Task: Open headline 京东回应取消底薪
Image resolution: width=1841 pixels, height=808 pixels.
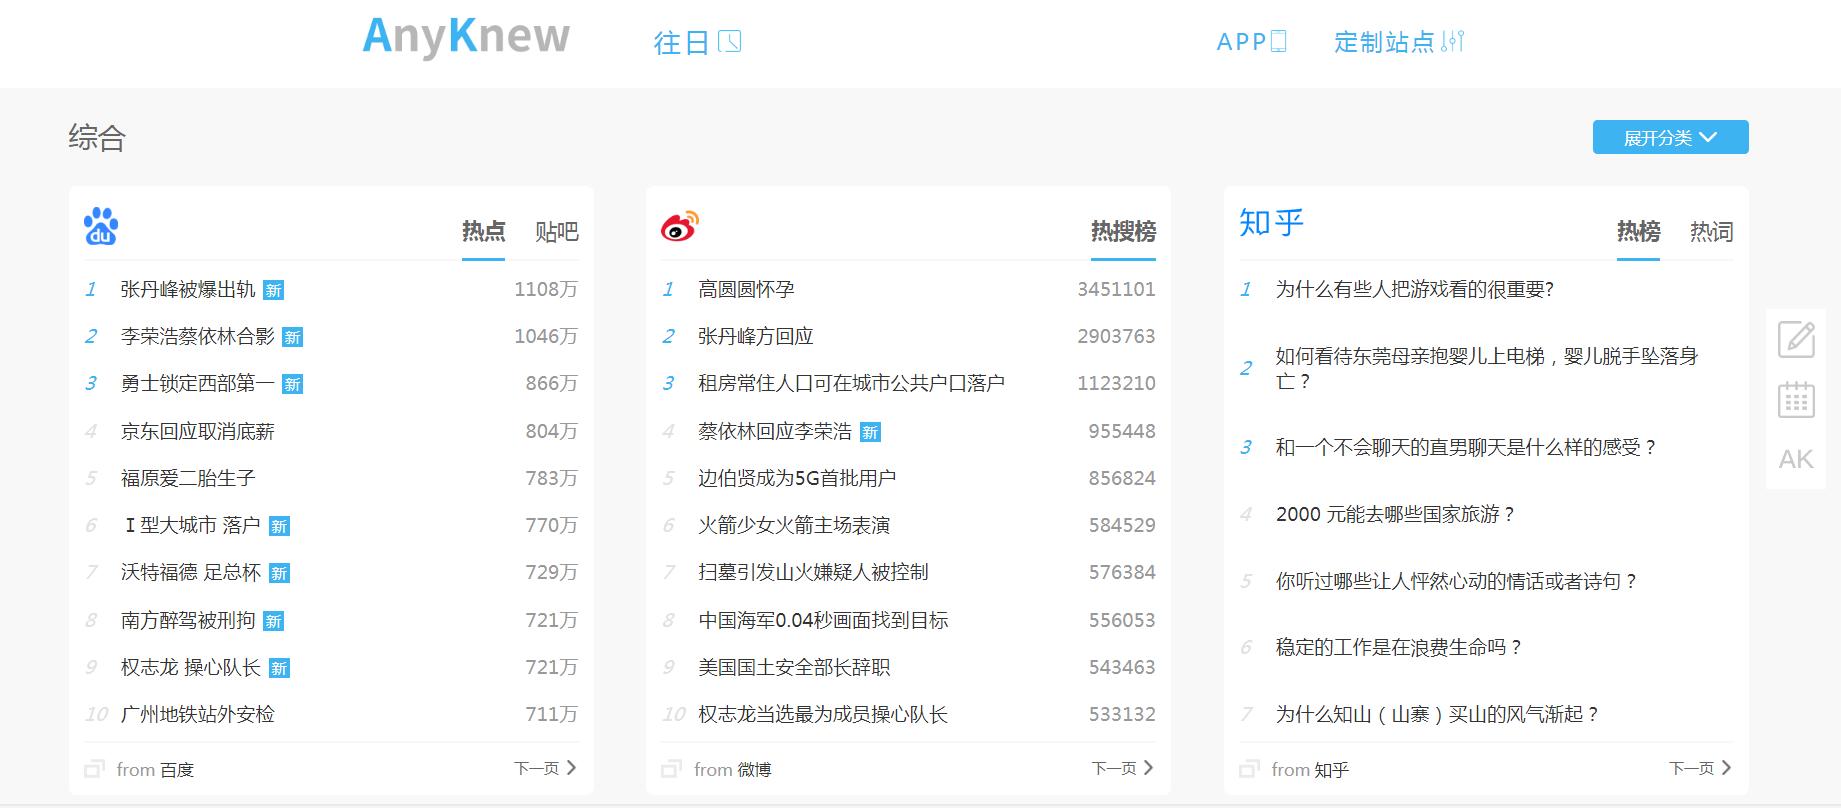Action: coord(197,431)
